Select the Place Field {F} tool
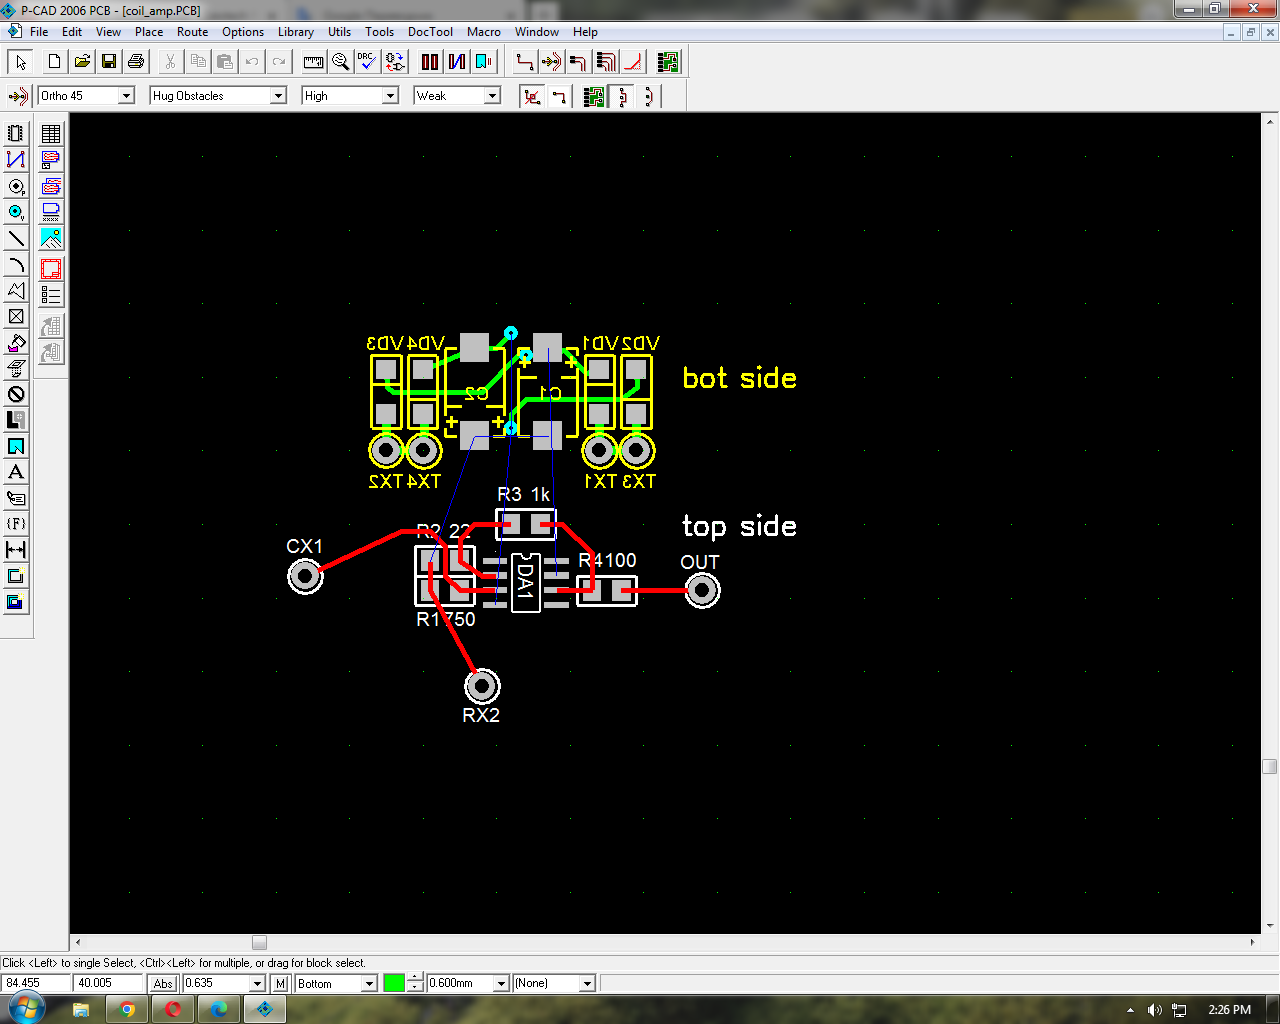 click(x=16, y=524)
